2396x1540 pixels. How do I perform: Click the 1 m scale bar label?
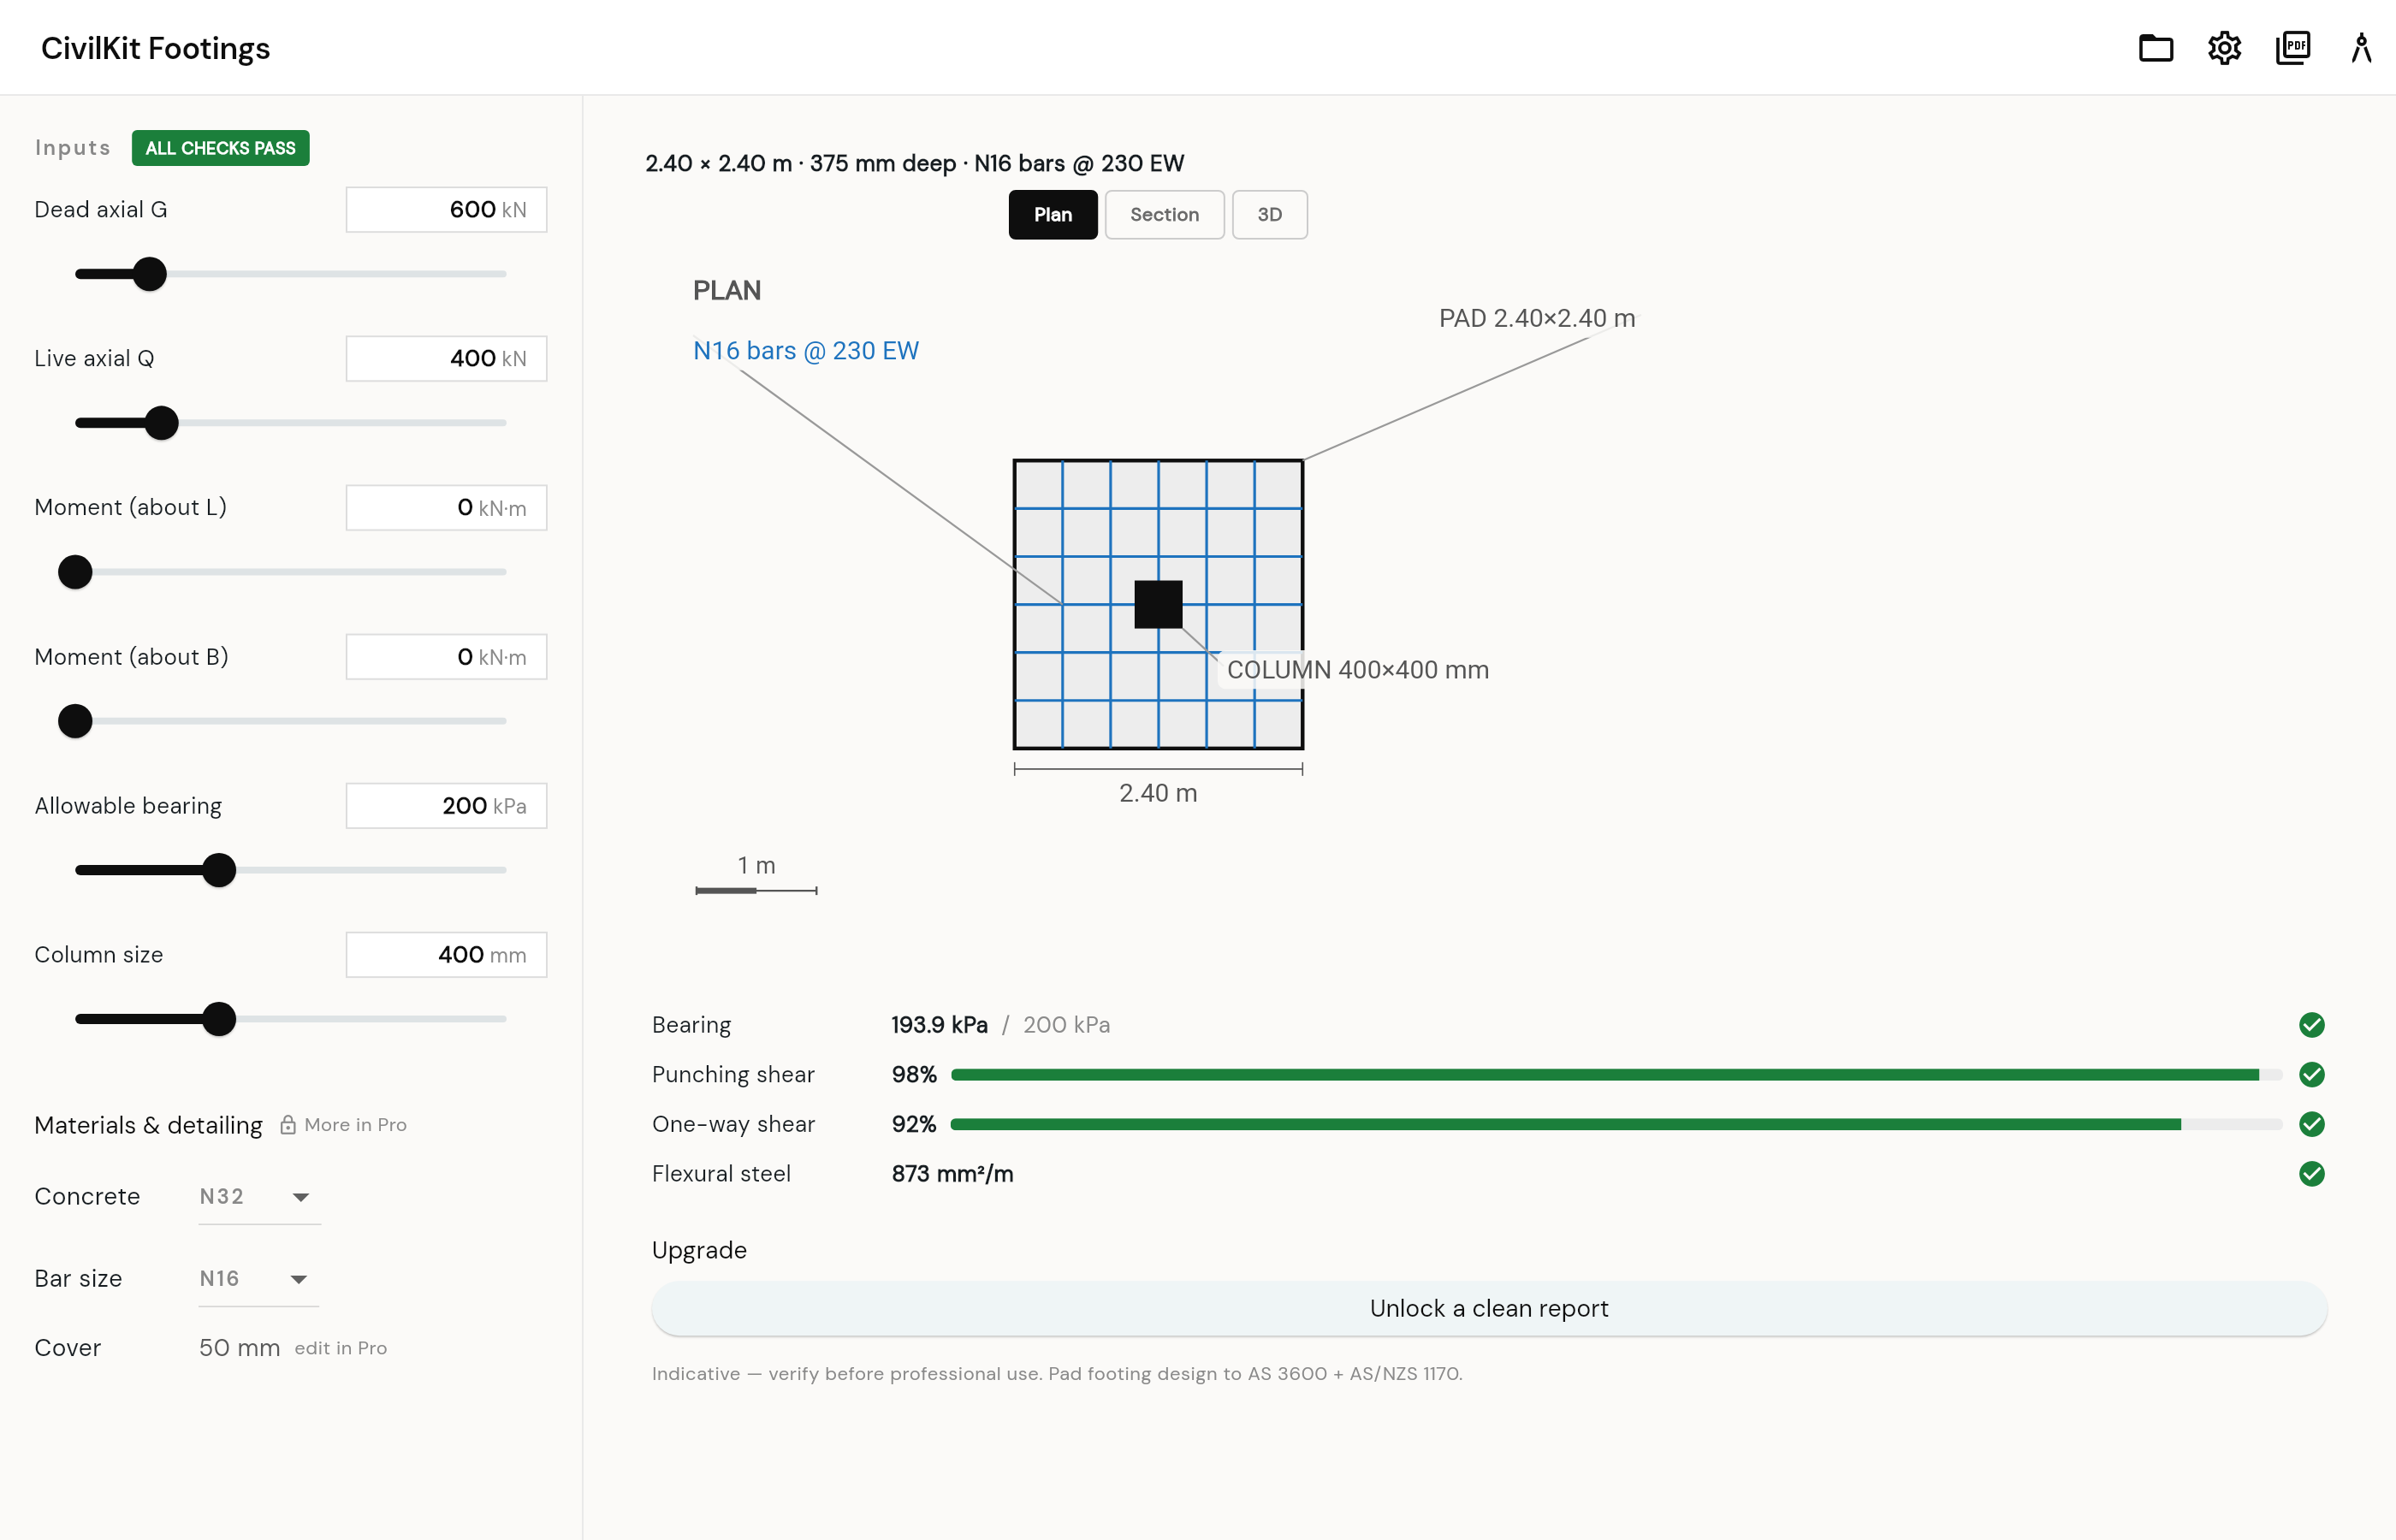pyautogui.click(x=756, y=866)
